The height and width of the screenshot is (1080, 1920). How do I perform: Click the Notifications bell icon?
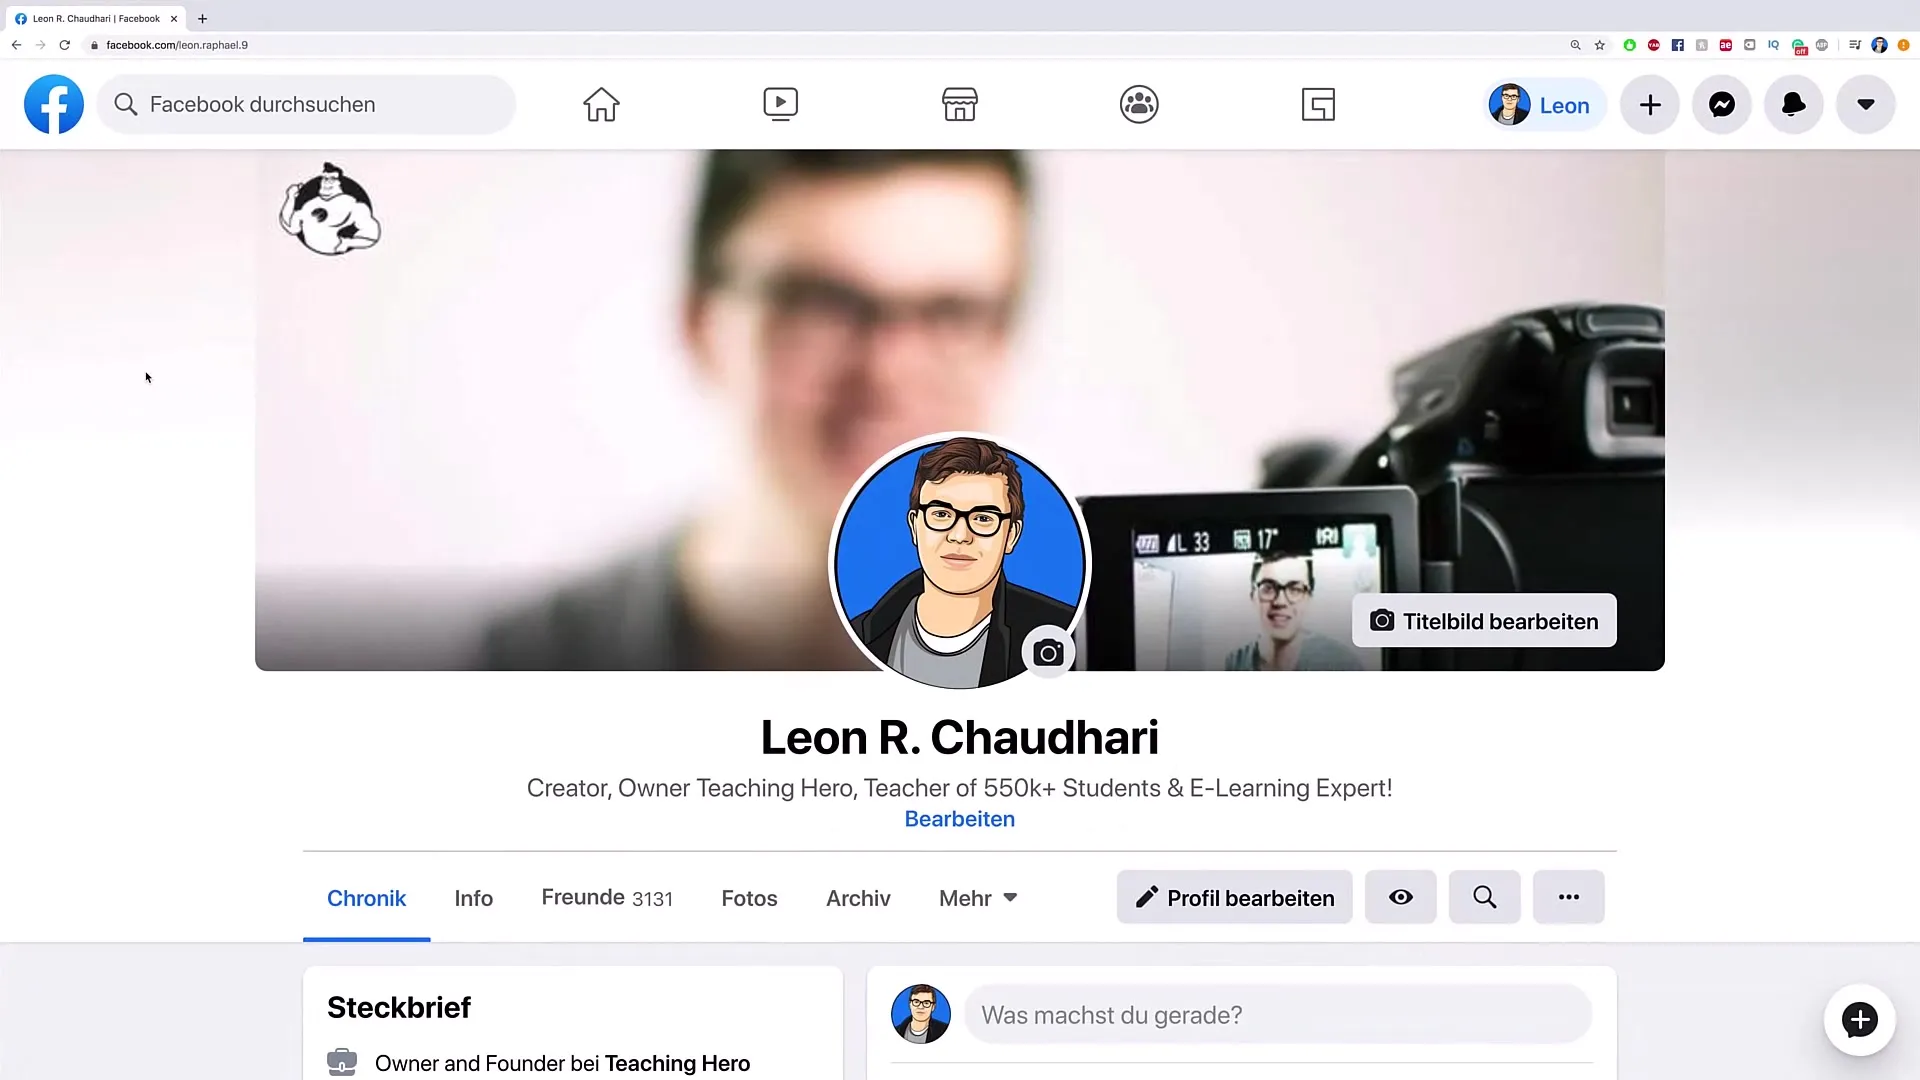pyautogui.click(x=1792, y=103)
